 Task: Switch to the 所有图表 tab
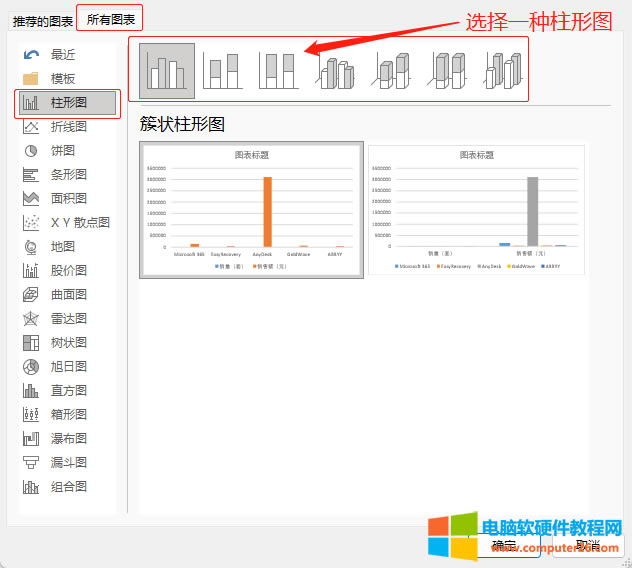click(110, 19)
